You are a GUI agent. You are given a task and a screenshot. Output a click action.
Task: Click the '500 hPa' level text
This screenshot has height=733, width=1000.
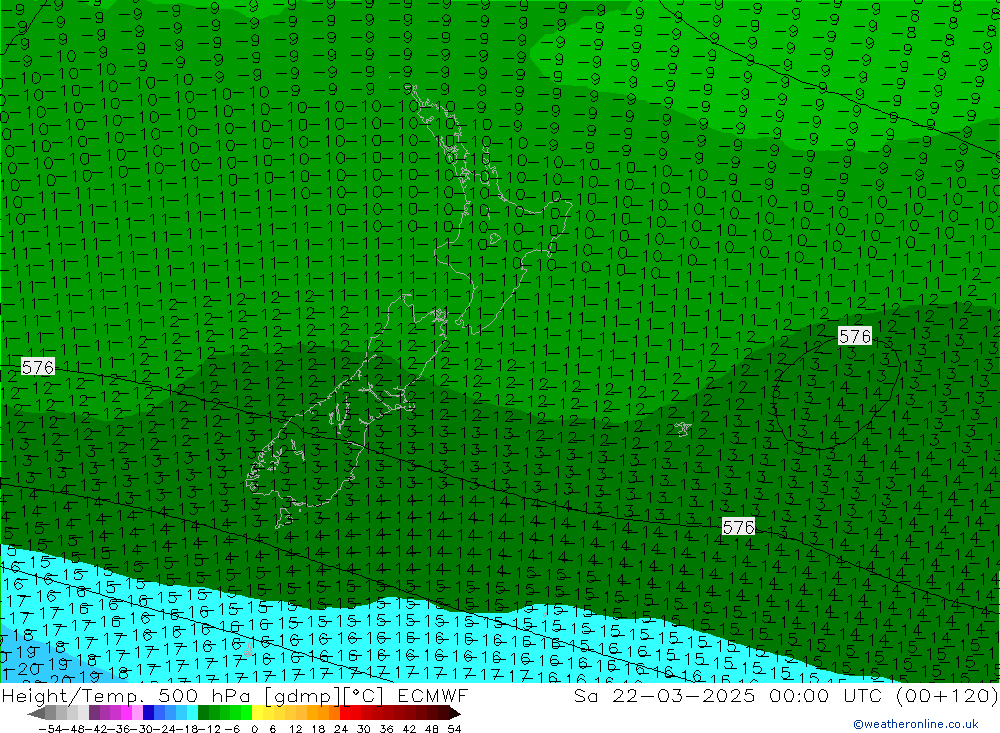[x=205, y=695]
